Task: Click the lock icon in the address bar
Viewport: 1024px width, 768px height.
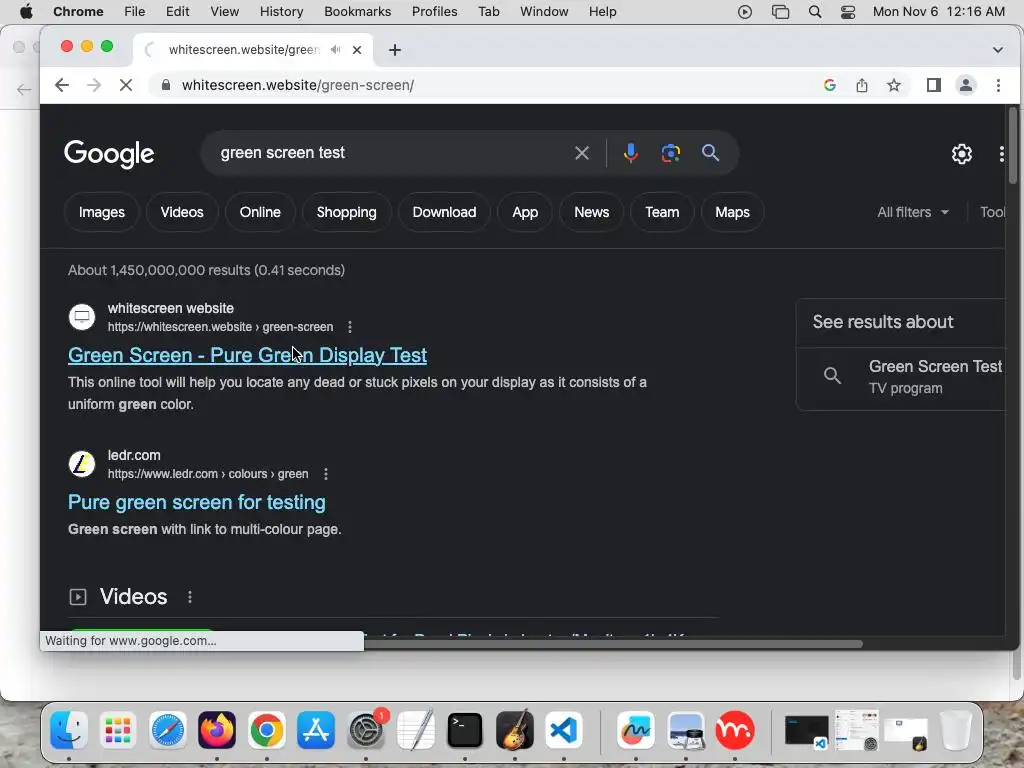Action: pos(166,85)
